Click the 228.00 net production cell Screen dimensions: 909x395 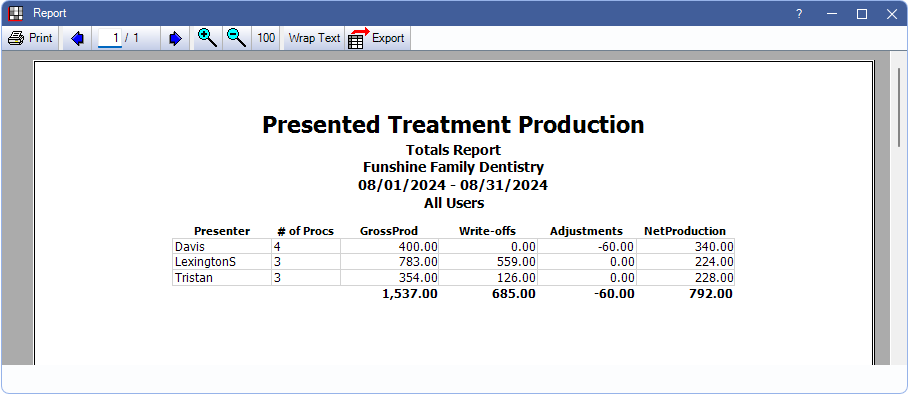click(x=686, y=278)
